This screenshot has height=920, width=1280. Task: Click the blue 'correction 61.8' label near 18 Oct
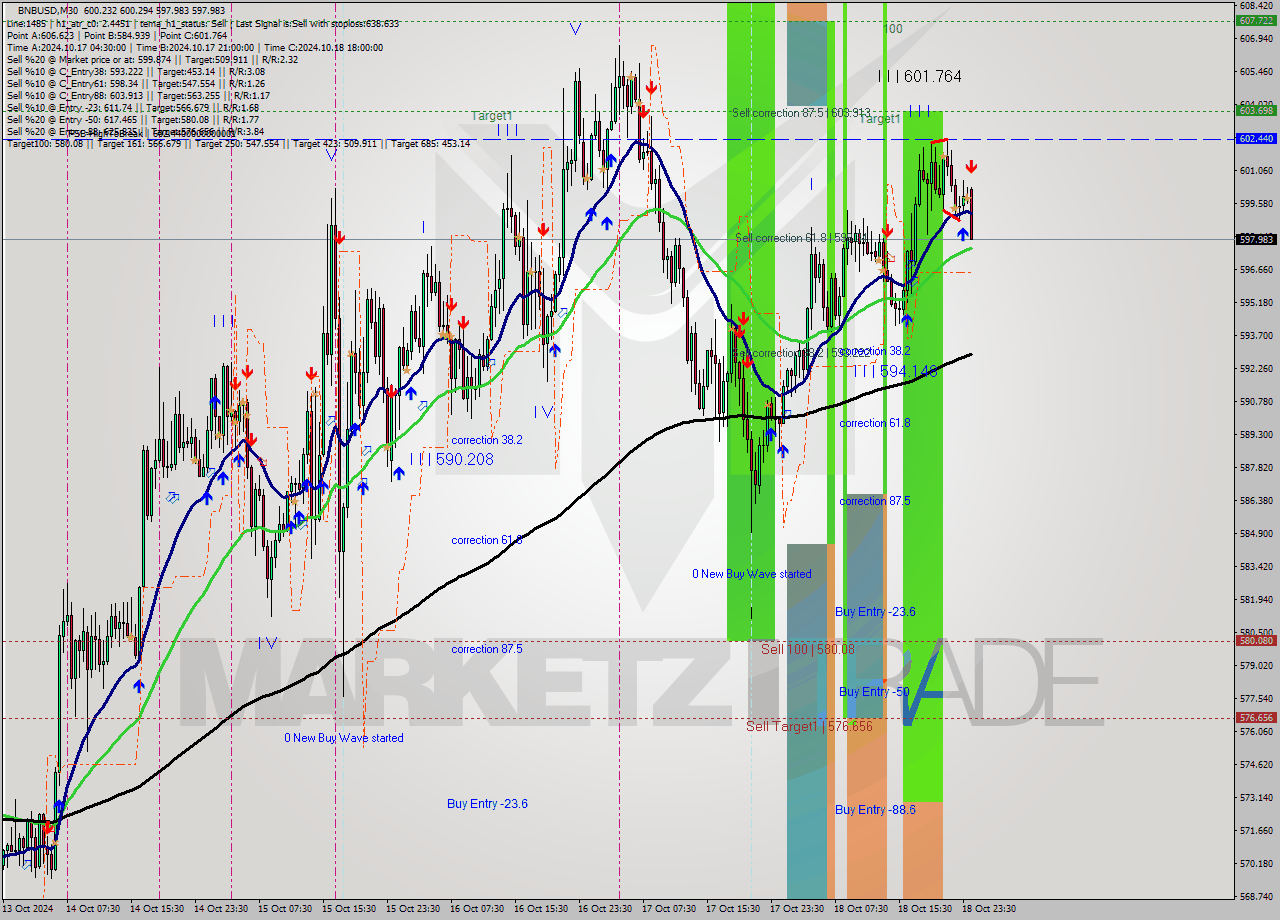click(875, 423)
